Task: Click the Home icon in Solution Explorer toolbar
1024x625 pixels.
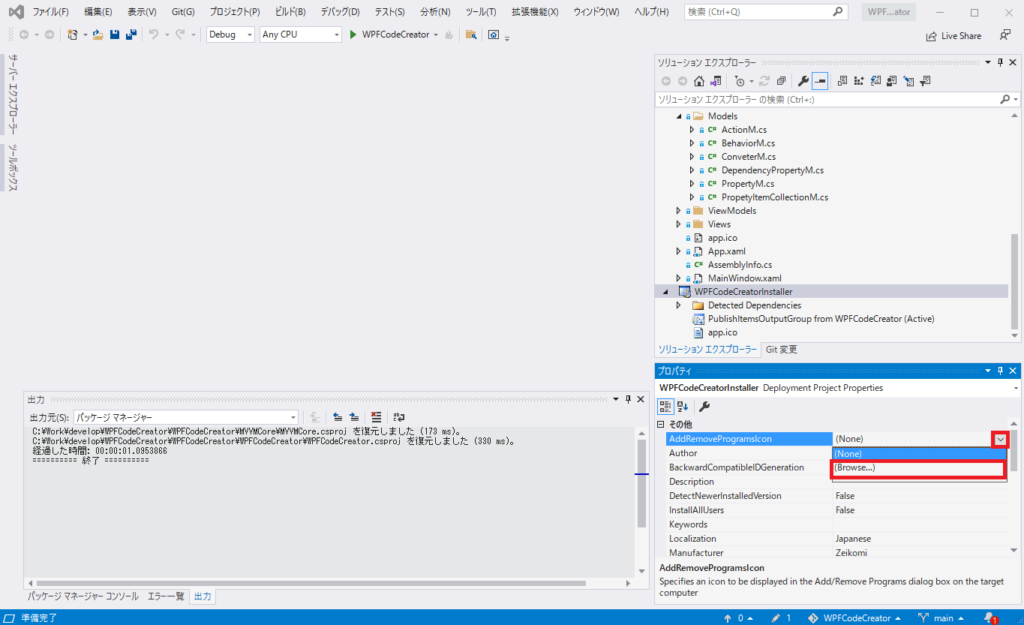Action: point(699,81)
